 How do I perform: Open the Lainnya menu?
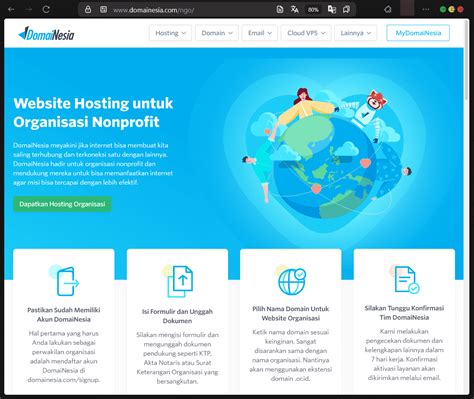pyautogui.click(x=356, y=33)
